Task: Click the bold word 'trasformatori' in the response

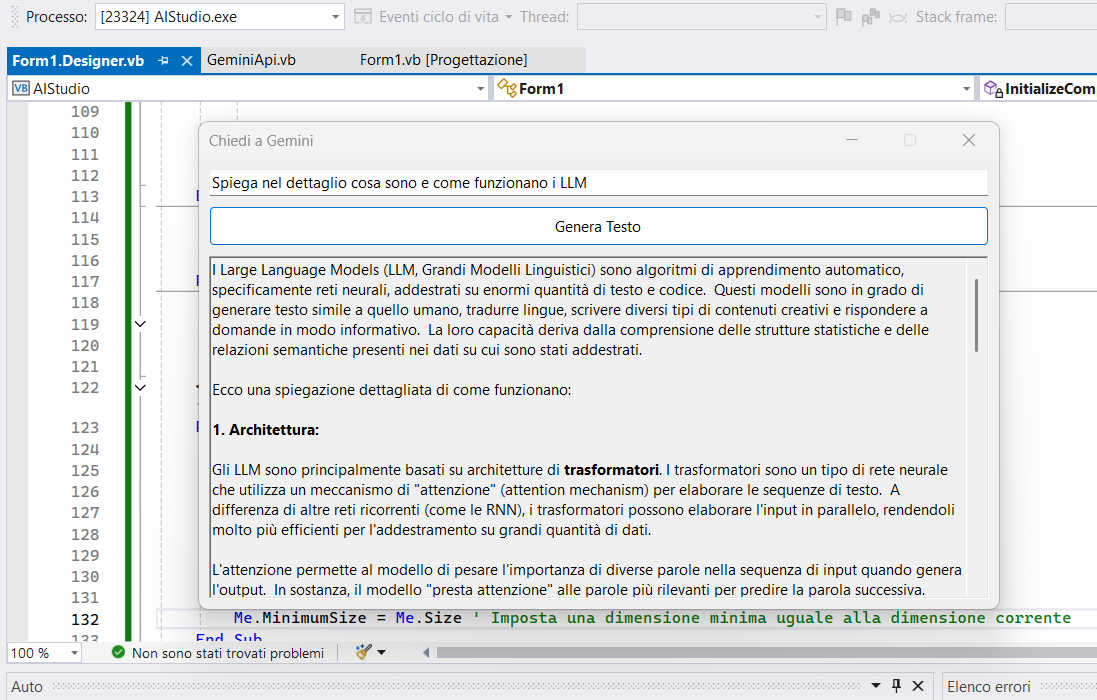Action: click(611, 470)
